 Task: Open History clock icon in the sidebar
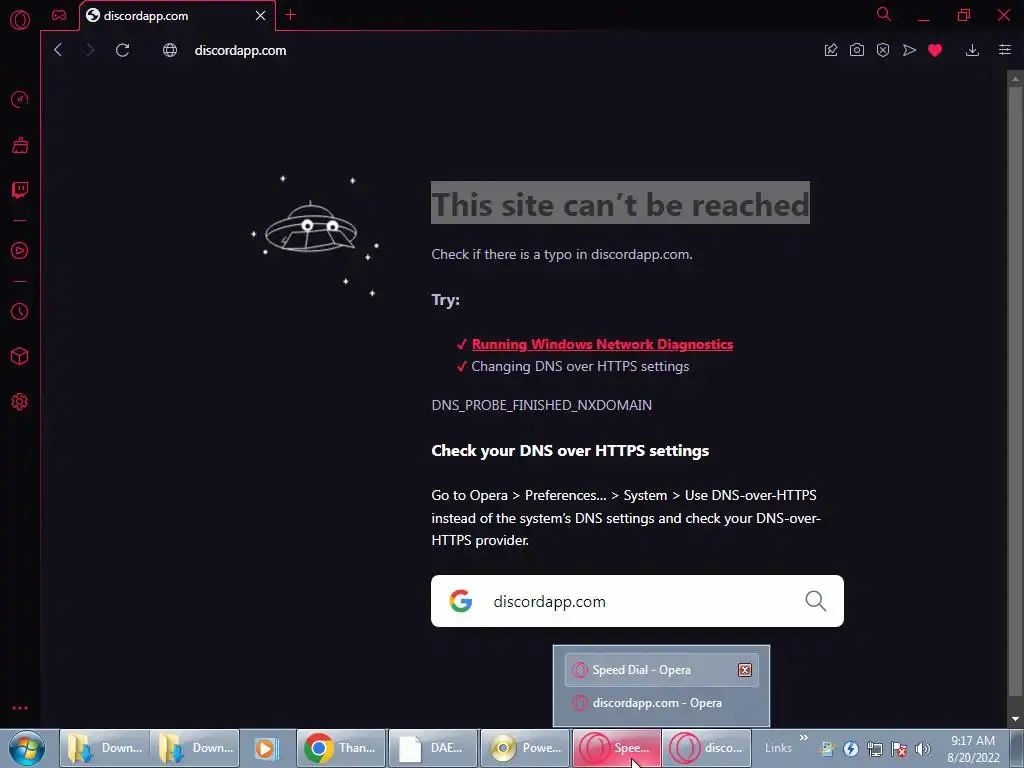[20, 312]
